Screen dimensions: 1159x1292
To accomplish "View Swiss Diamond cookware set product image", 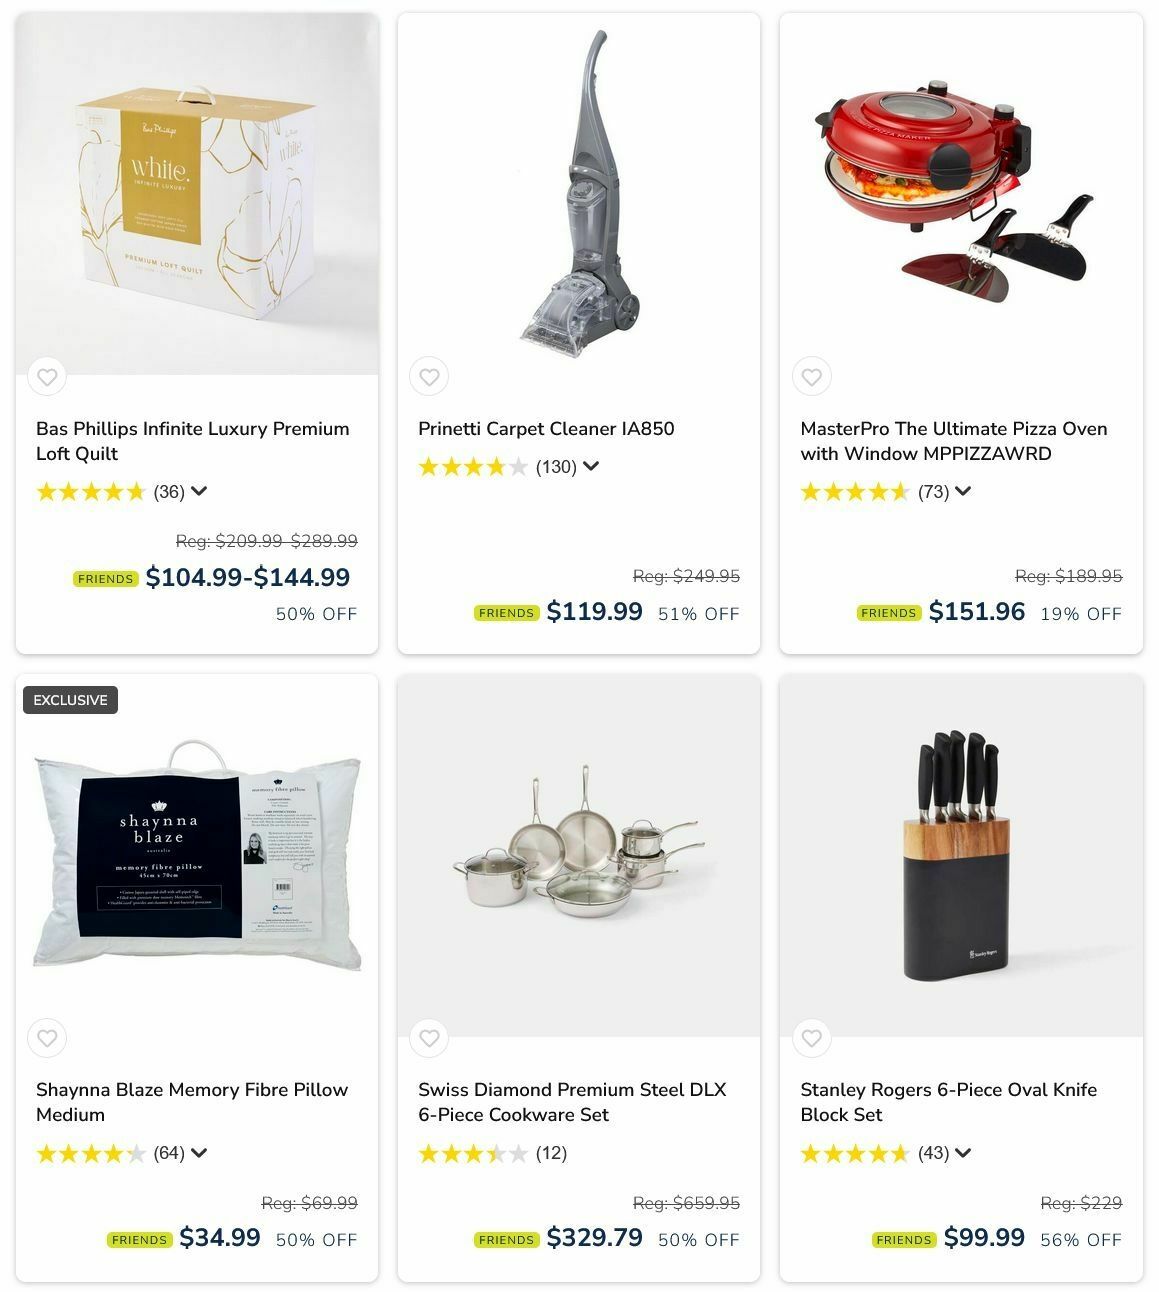I will pyautogui.click(x=579, y=855).
